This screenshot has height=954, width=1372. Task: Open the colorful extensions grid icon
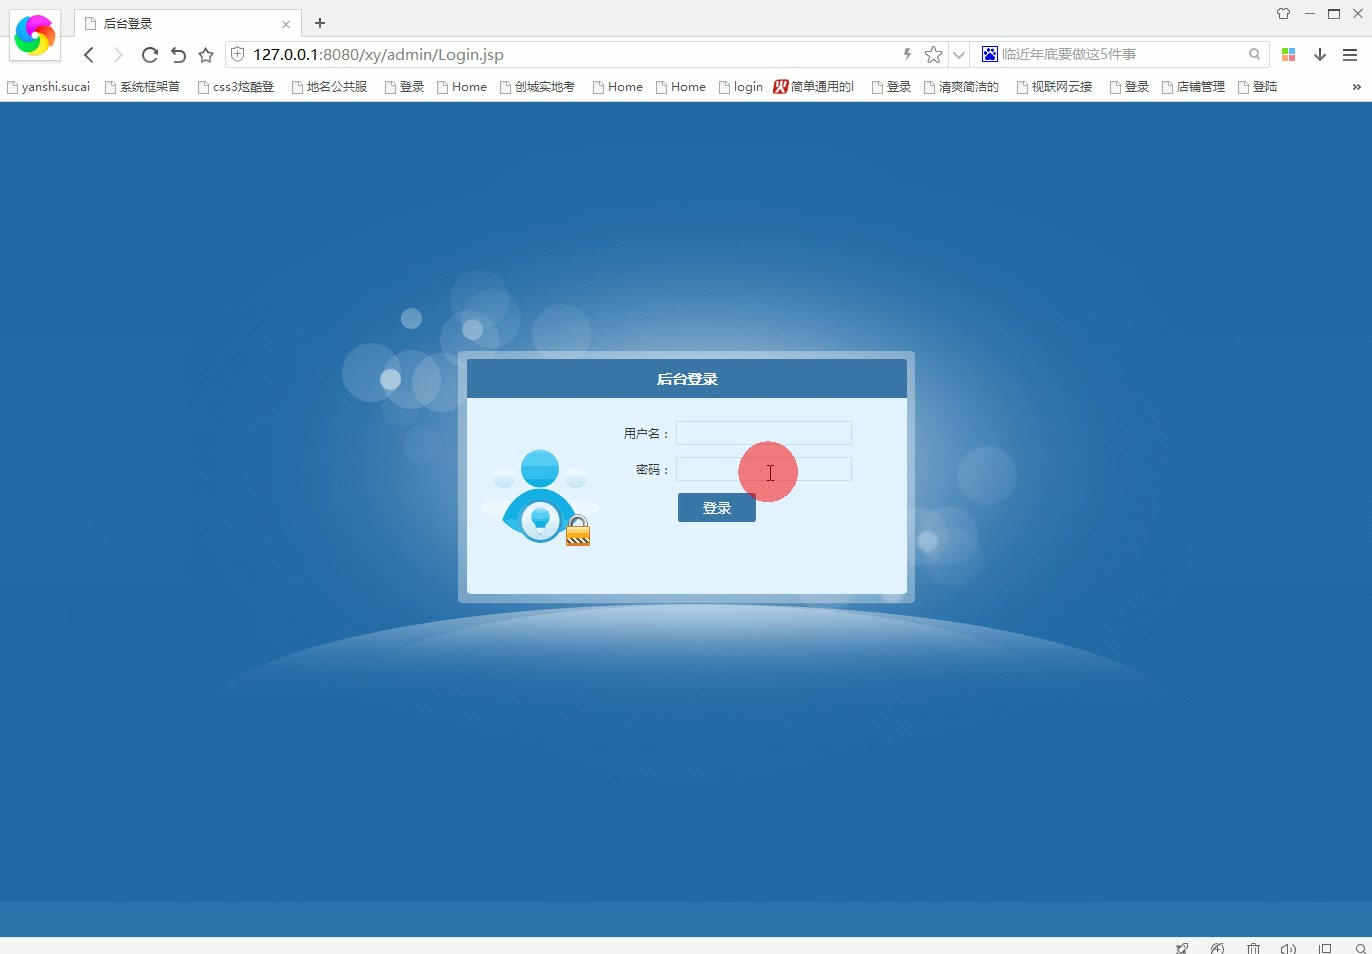[x=1288, y=55]
